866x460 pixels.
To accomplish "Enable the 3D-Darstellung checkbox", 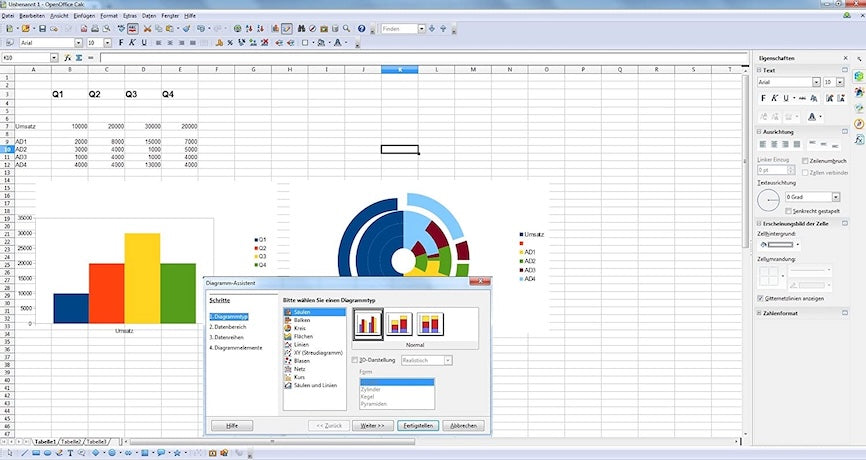I will pyautogui.click(x=355, y=360).
